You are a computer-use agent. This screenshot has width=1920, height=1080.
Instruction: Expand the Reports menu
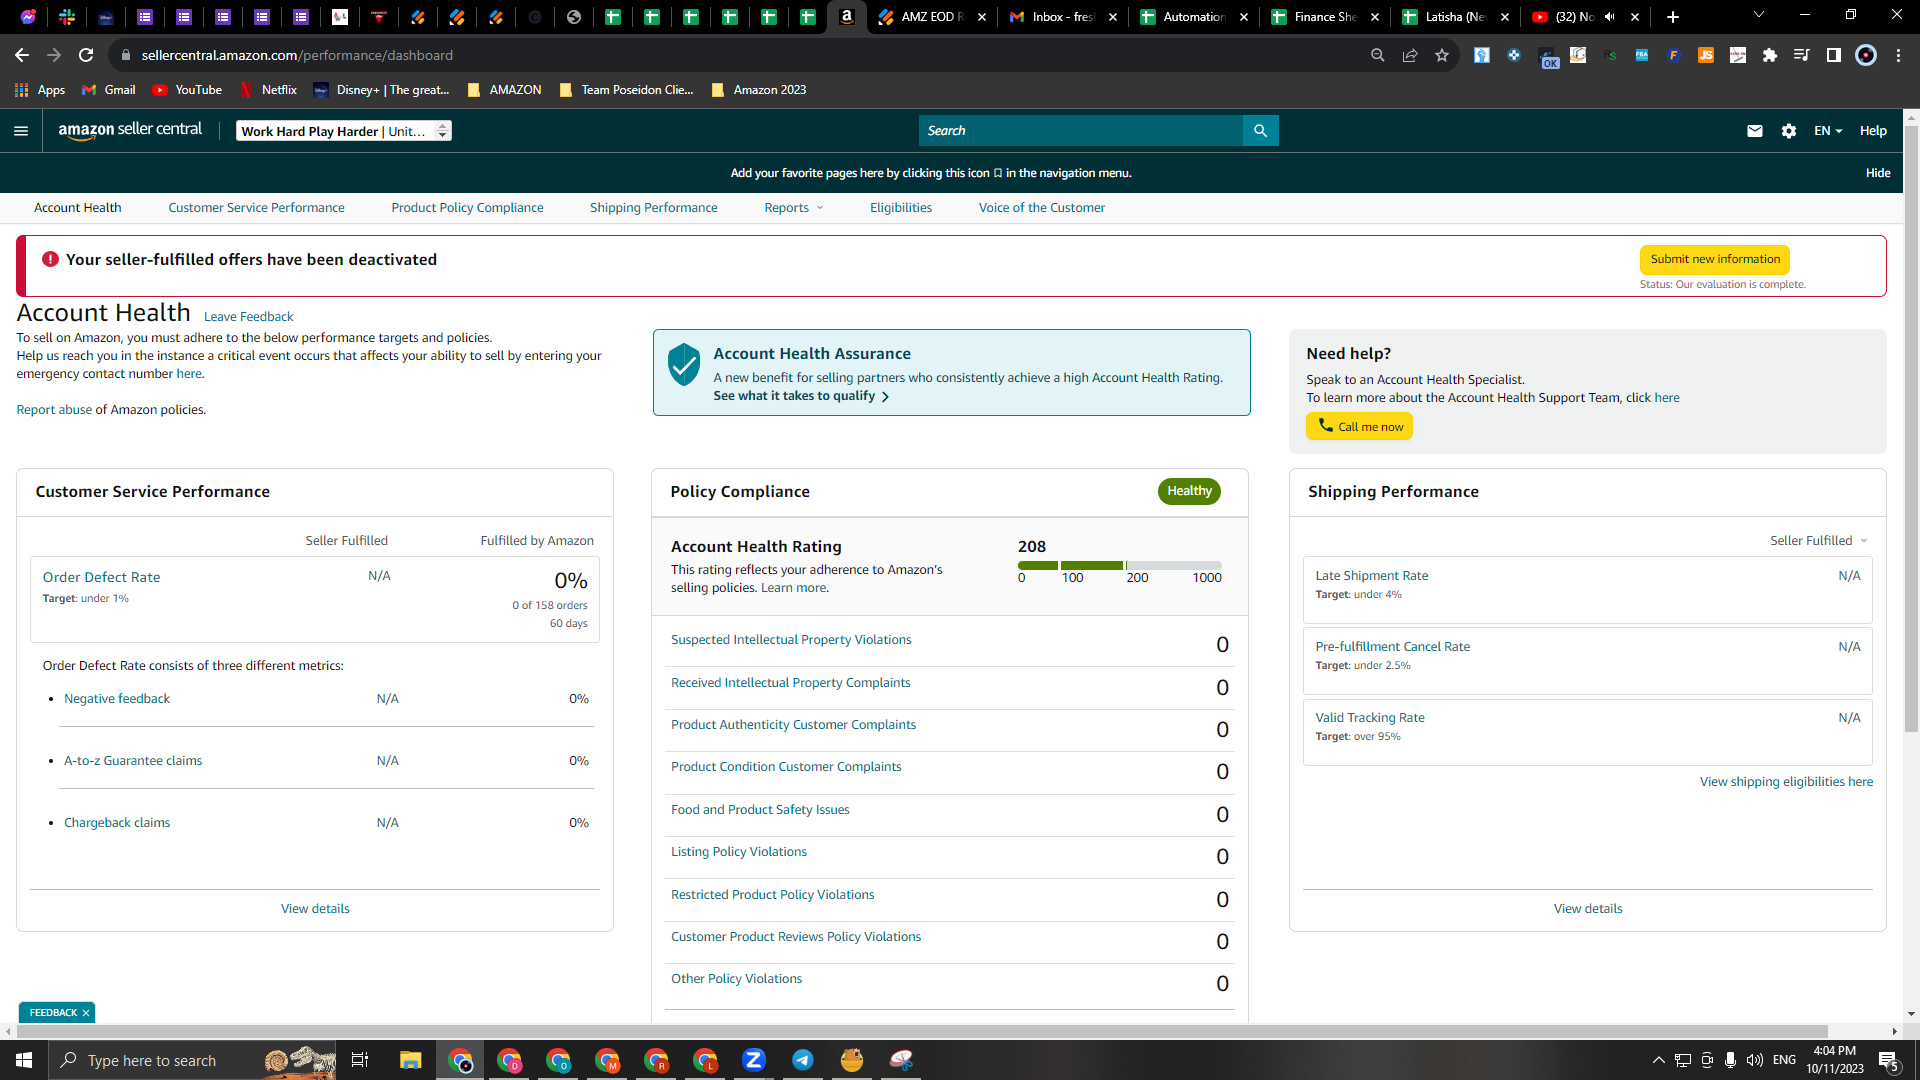794,208
